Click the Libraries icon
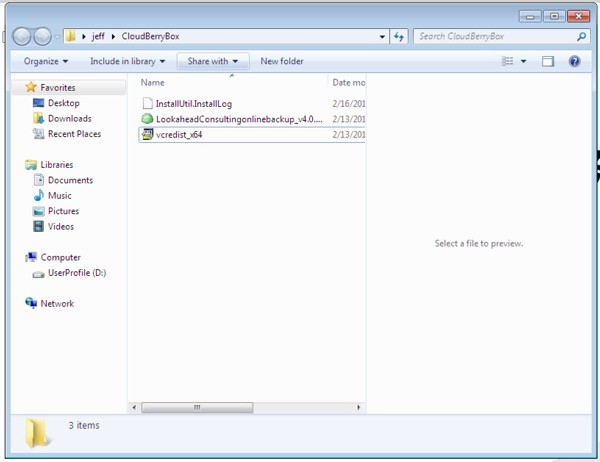Image resolution: width=600 pixels, height=462 pixels. (31, 165)
